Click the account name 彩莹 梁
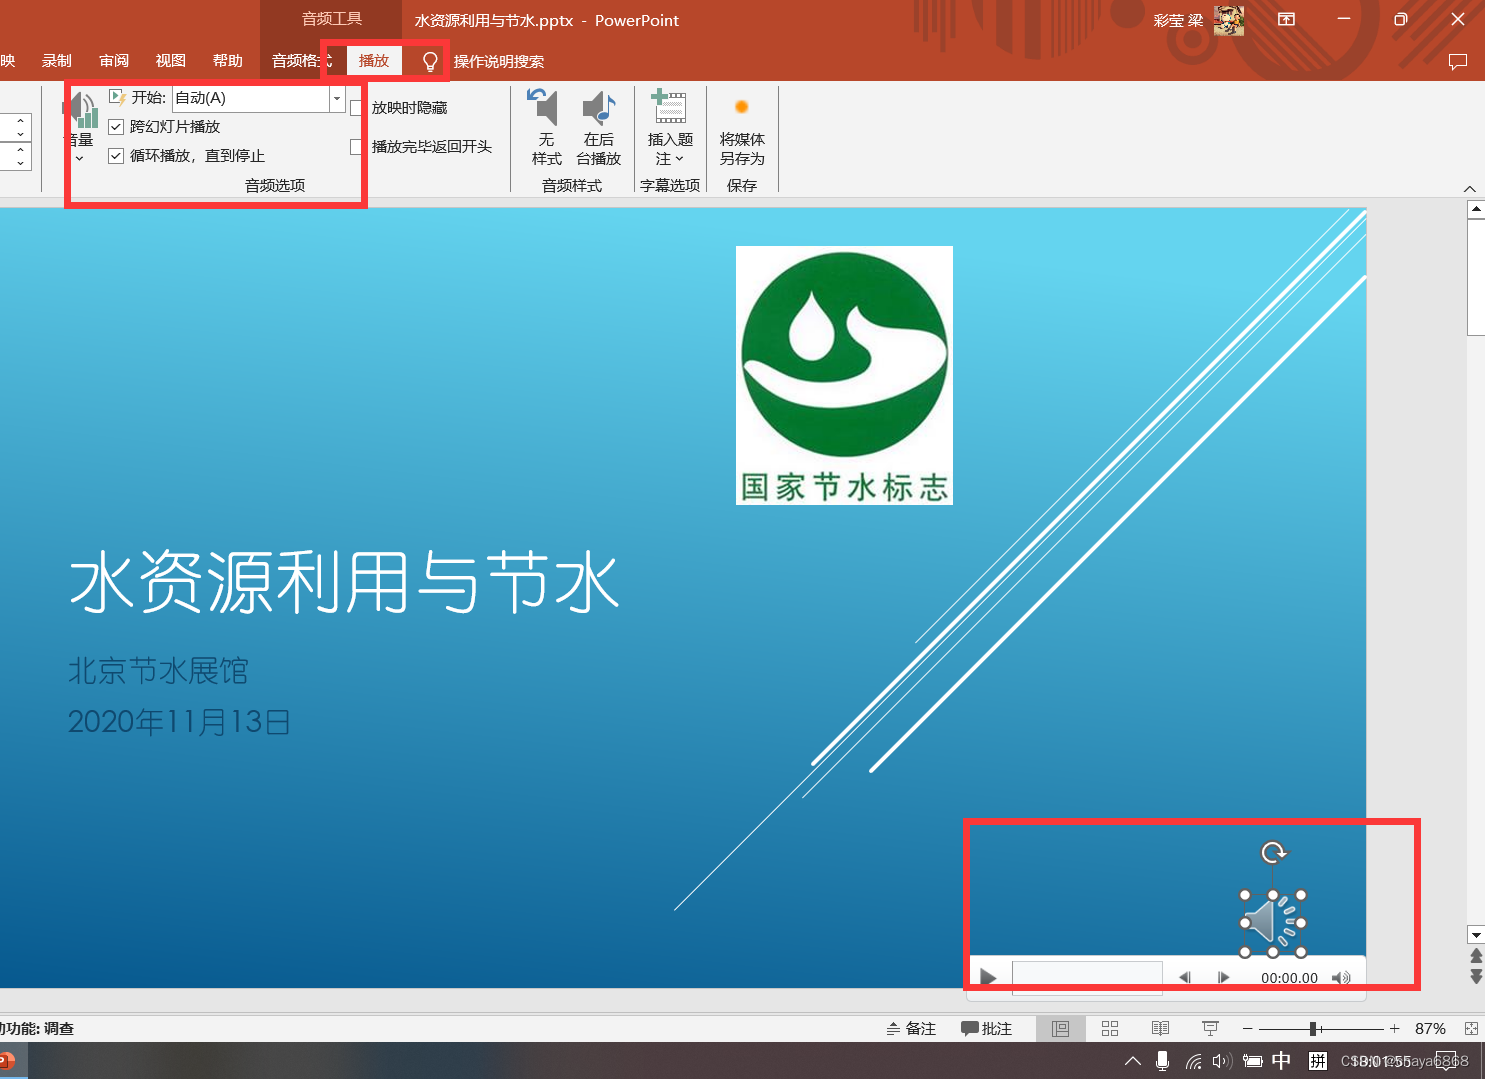 point(1178,20)
